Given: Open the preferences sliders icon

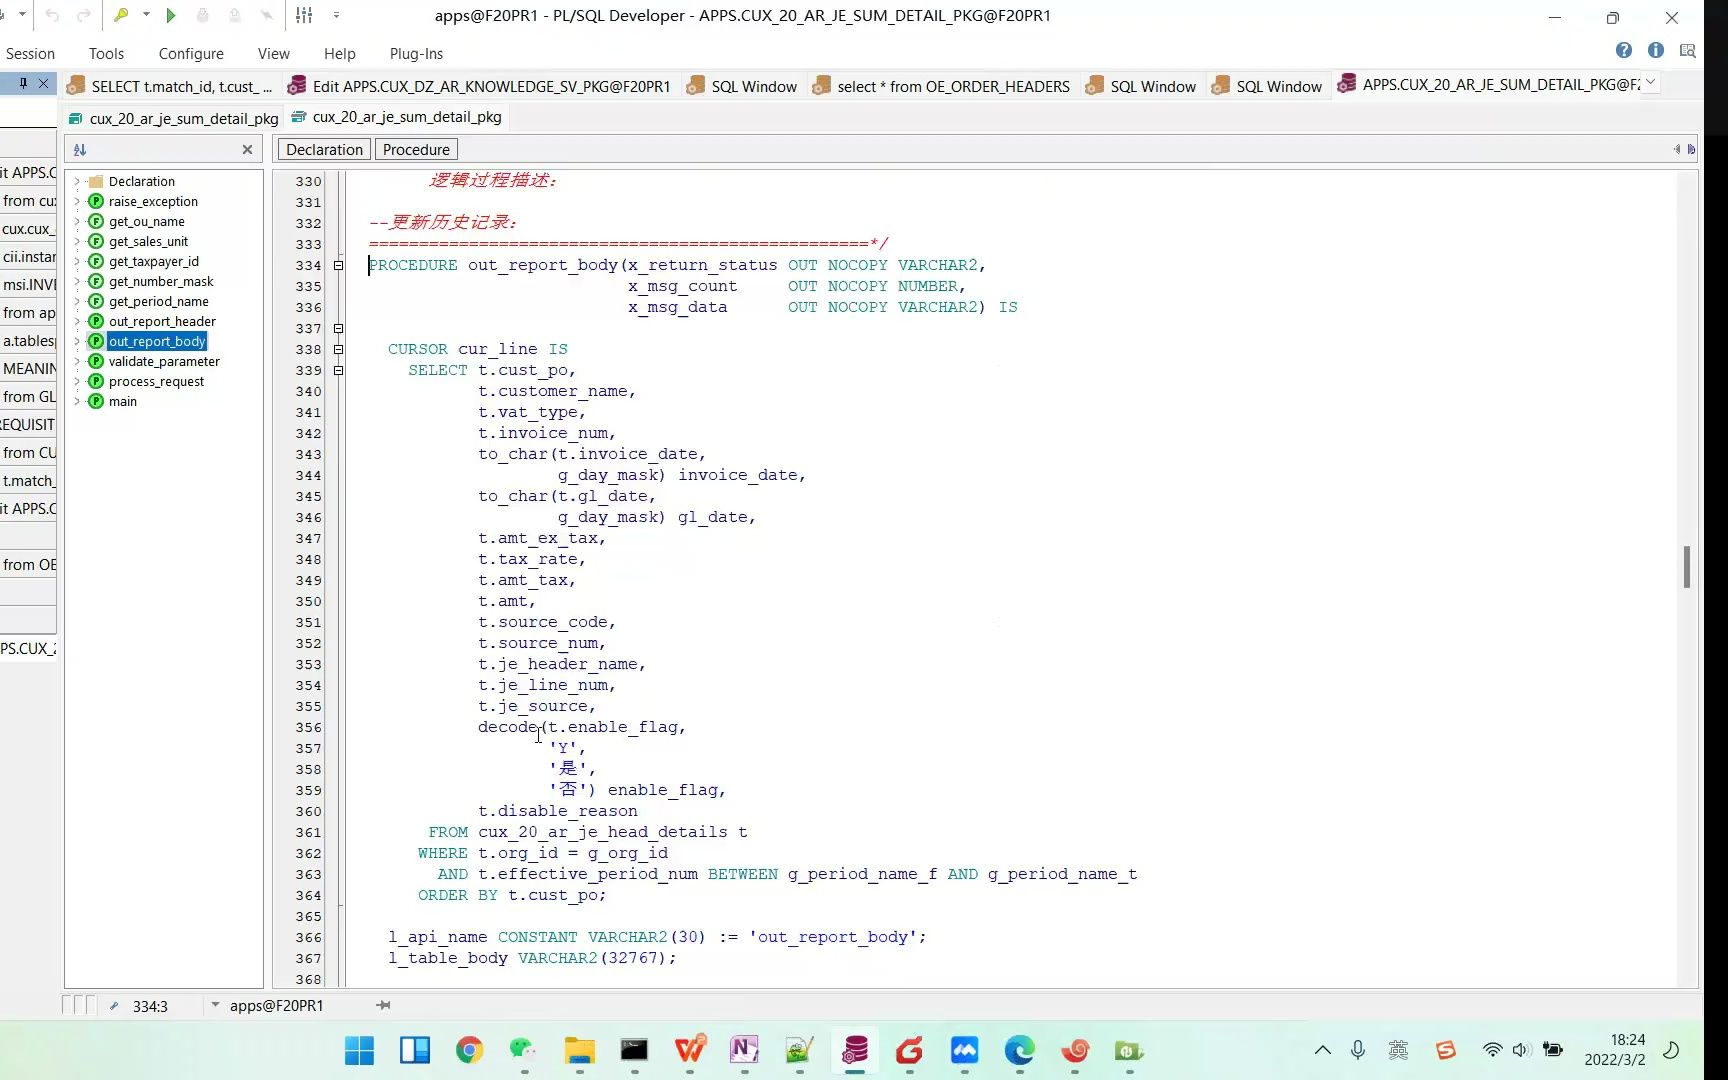Looking at the screenshot, I should pos(305,15).
